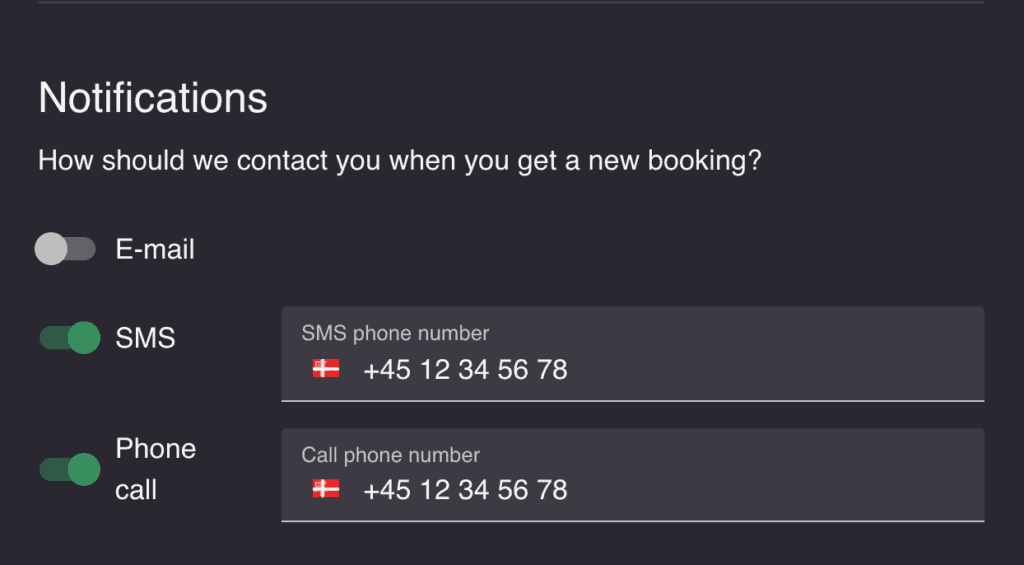
Task: Click the Notifications section heading
Action: [153, 98]
